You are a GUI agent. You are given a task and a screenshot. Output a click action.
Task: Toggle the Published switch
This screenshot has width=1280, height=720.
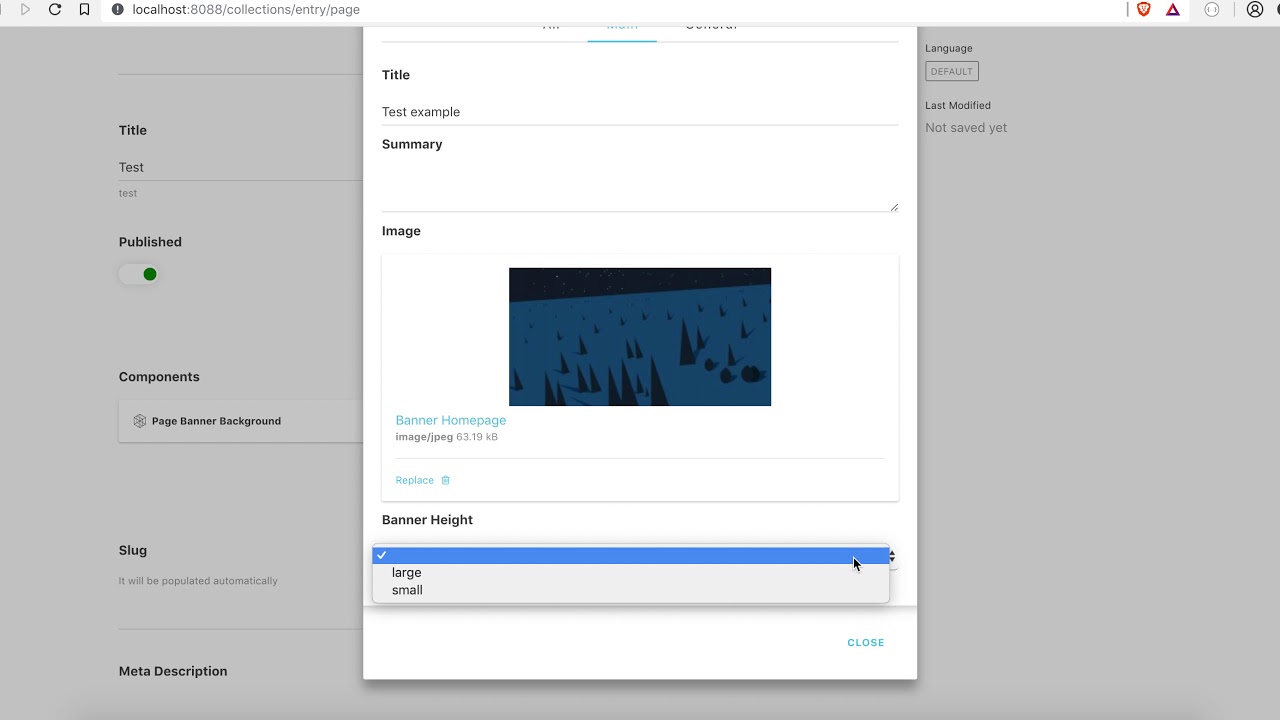point(139,274)
